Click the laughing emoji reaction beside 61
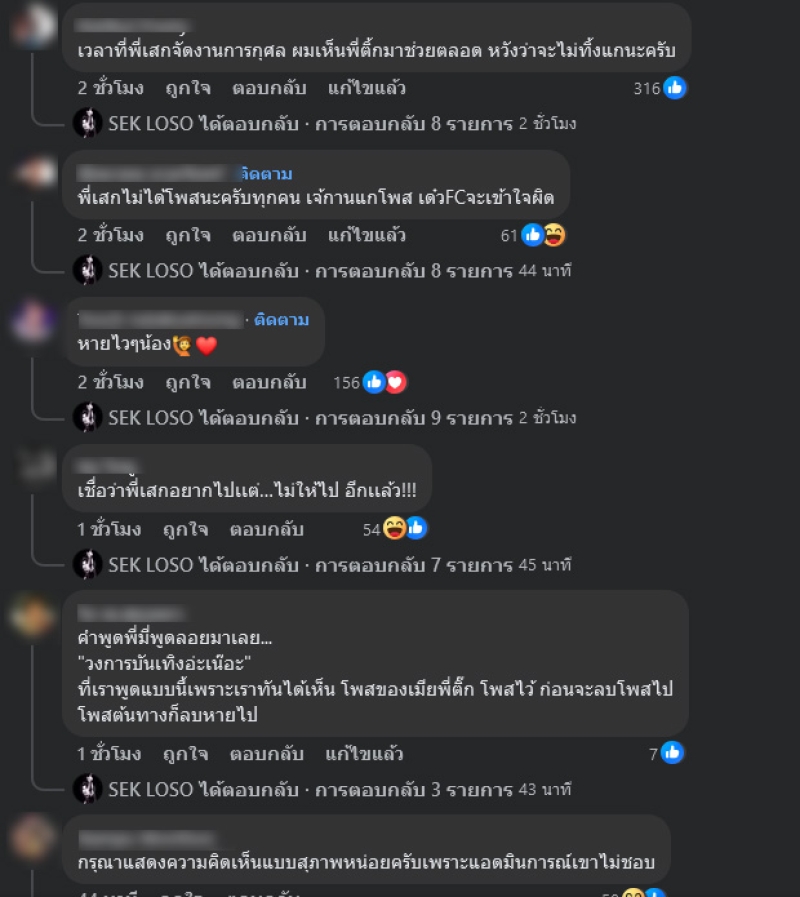 (555, 235)
